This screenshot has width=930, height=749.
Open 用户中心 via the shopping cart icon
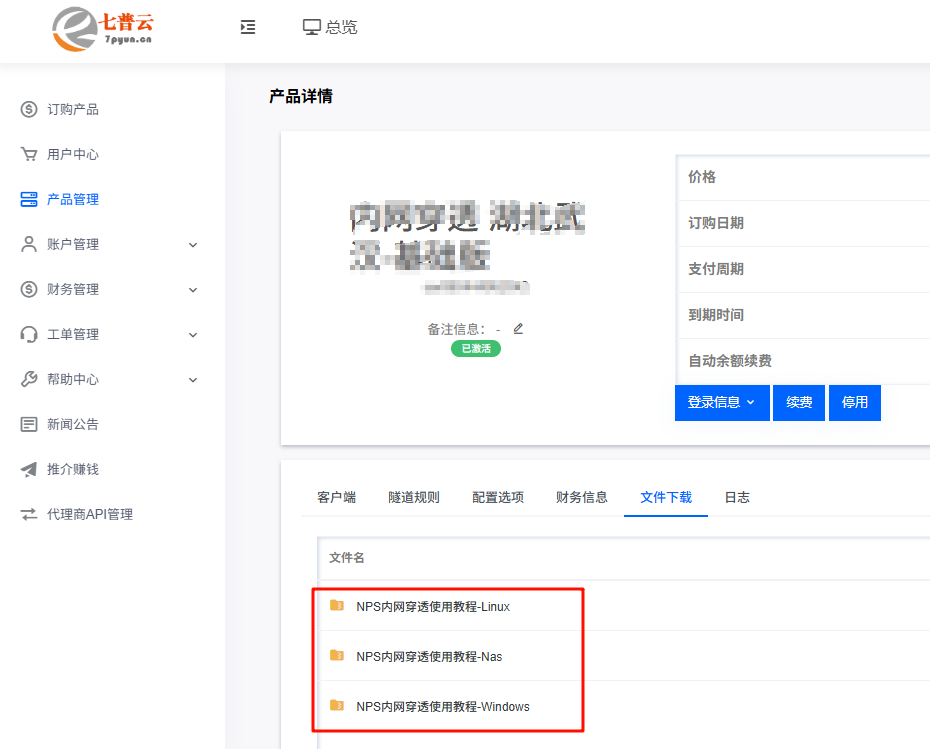[x=29, y=154]
